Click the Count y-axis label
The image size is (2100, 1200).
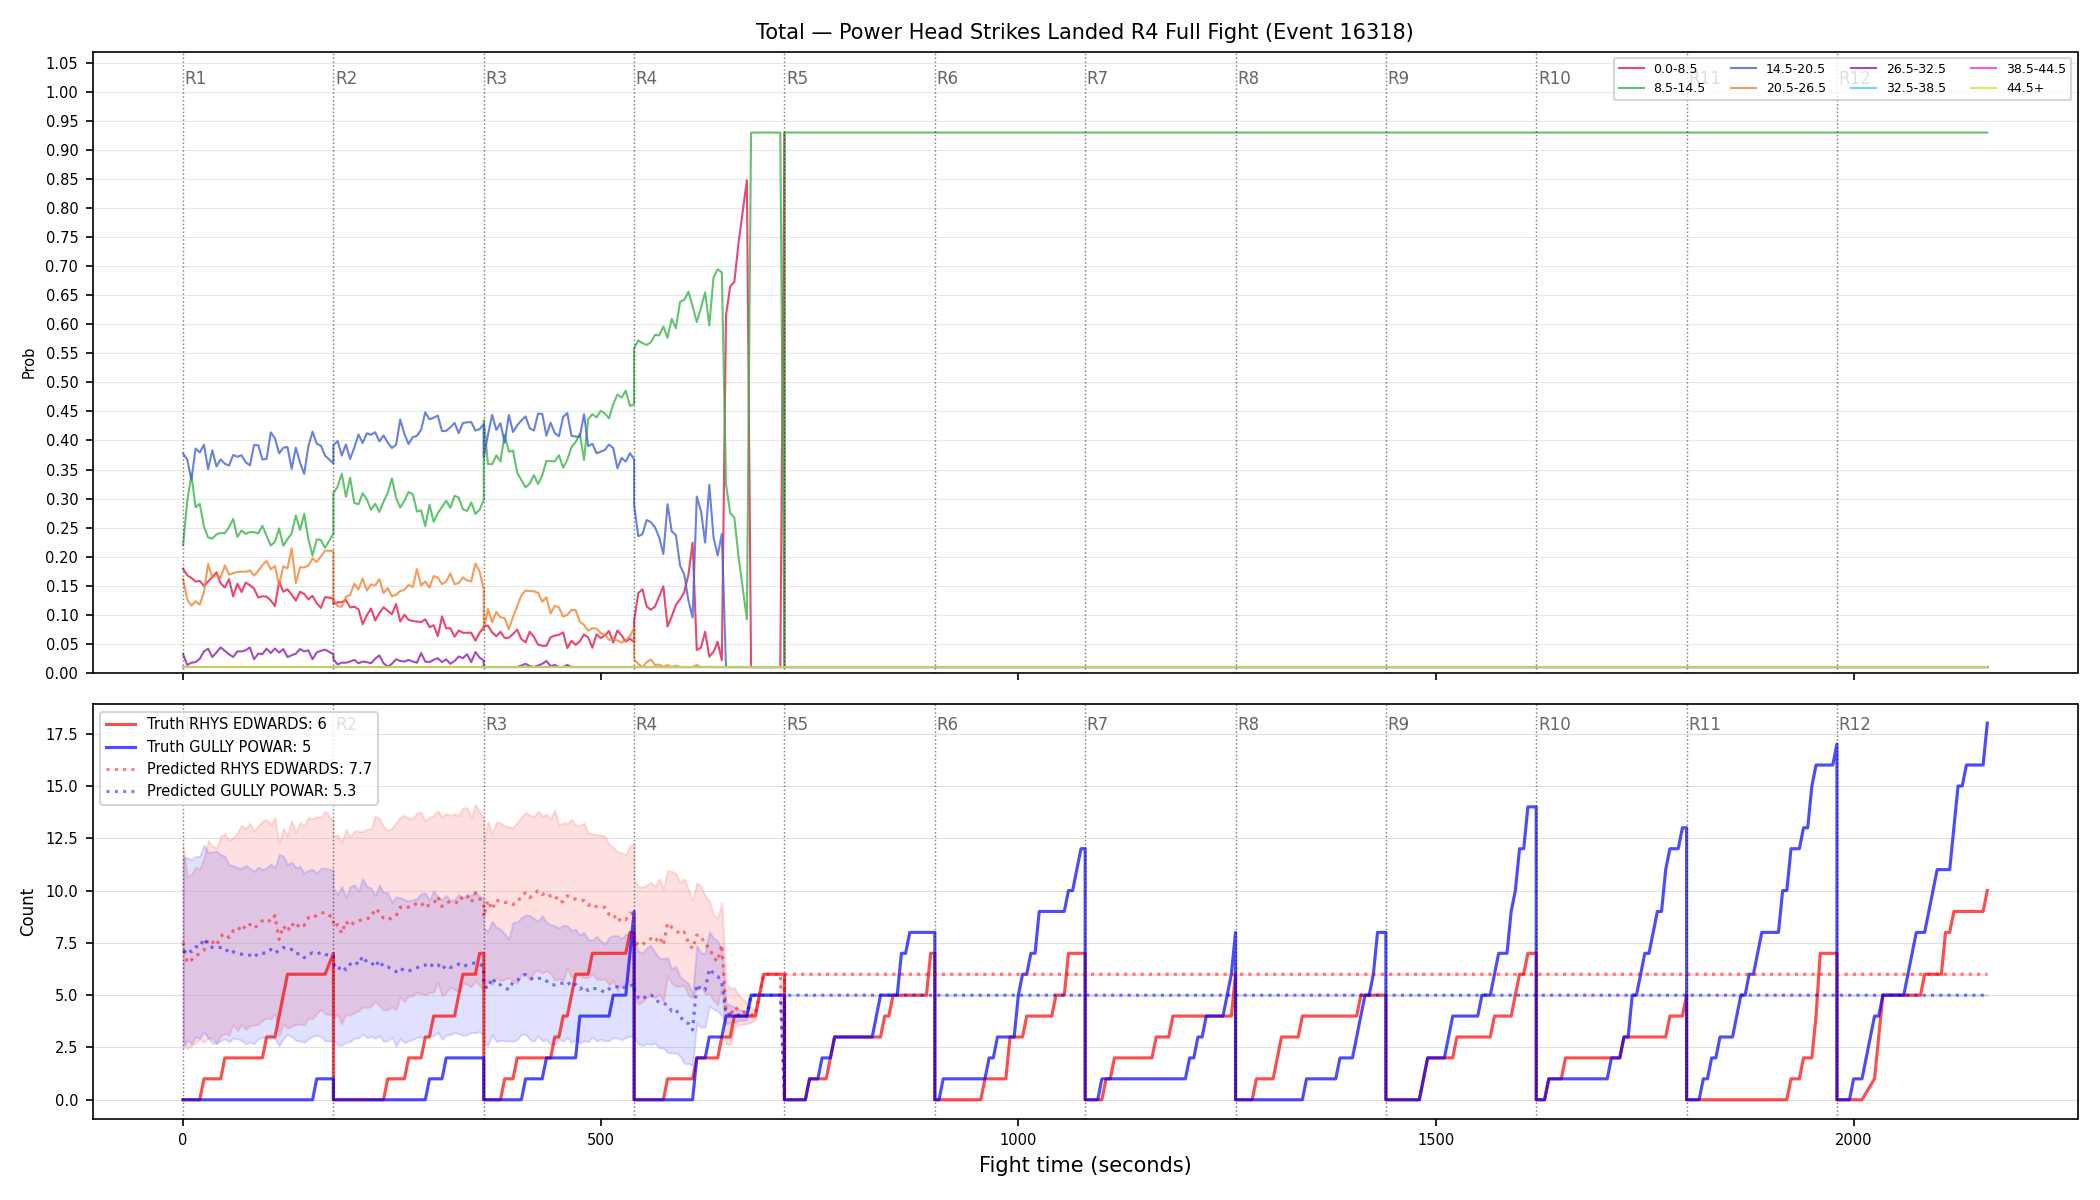27,912
